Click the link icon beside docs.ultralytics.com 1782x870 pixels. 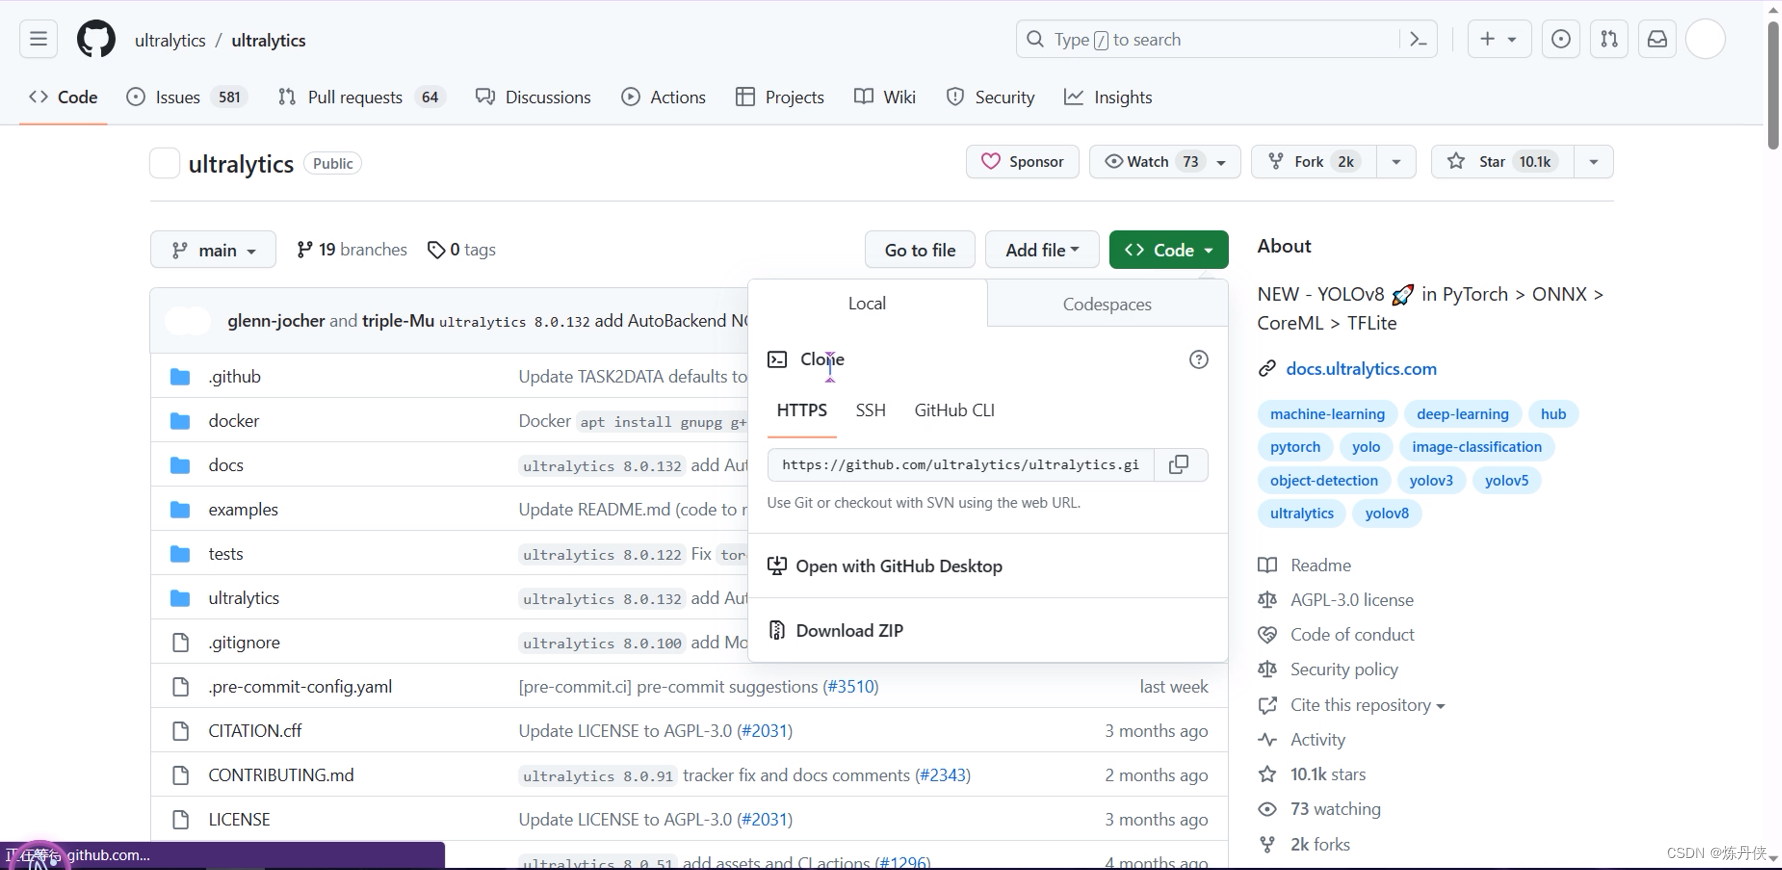tap(1267, 369)
